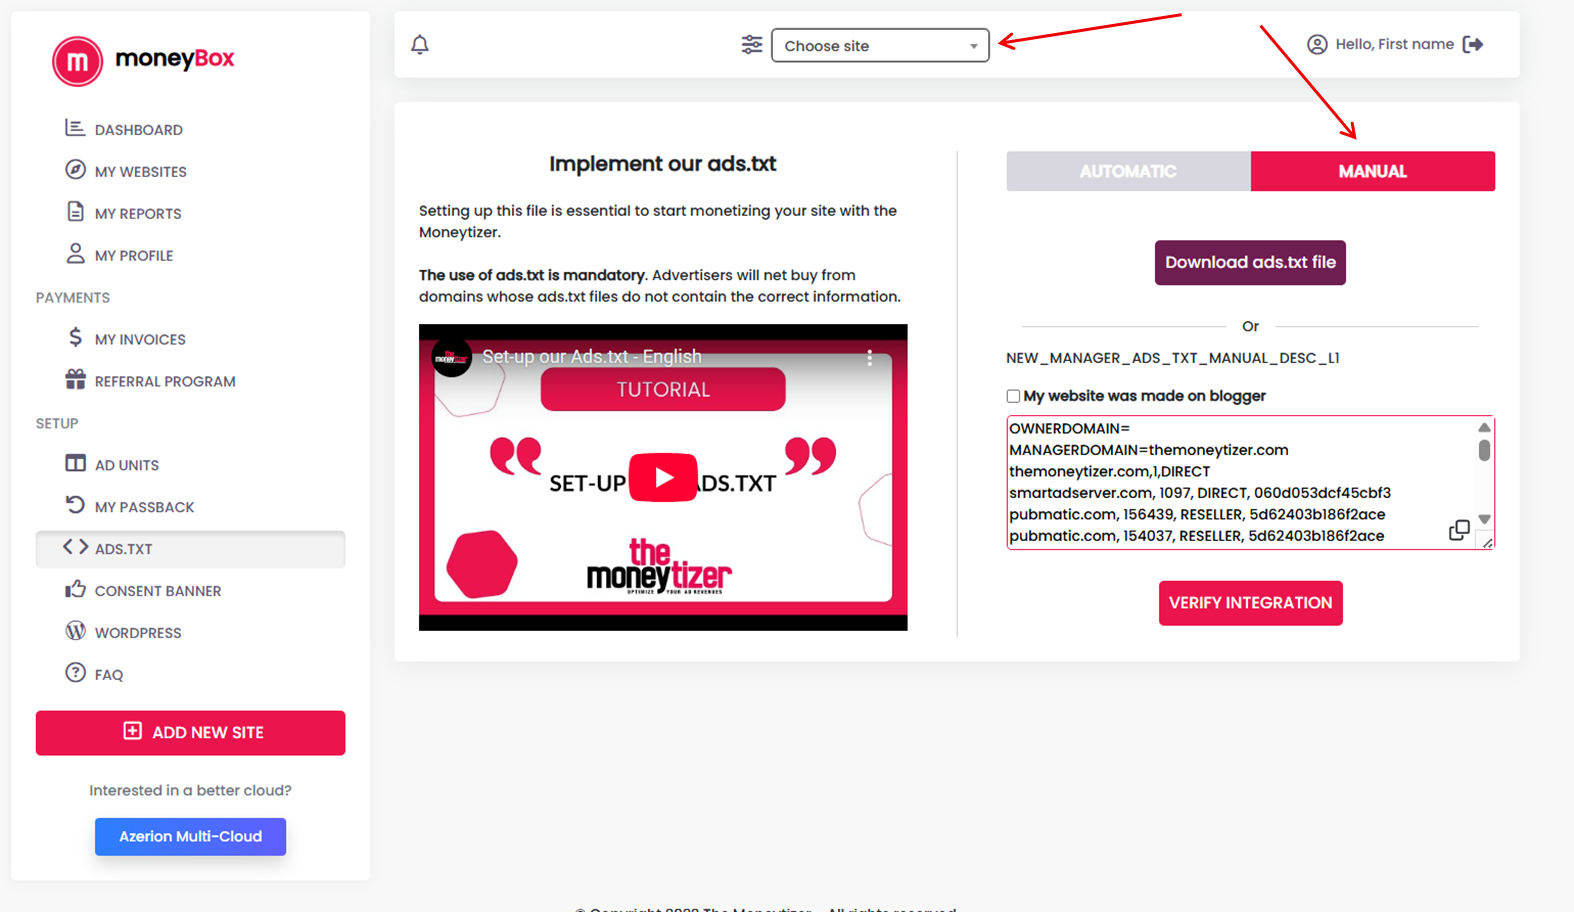The height and width of the screenshot is (912, 1574).
Task: Play the ads.txt tutorial video
Action: coord(663,478)
